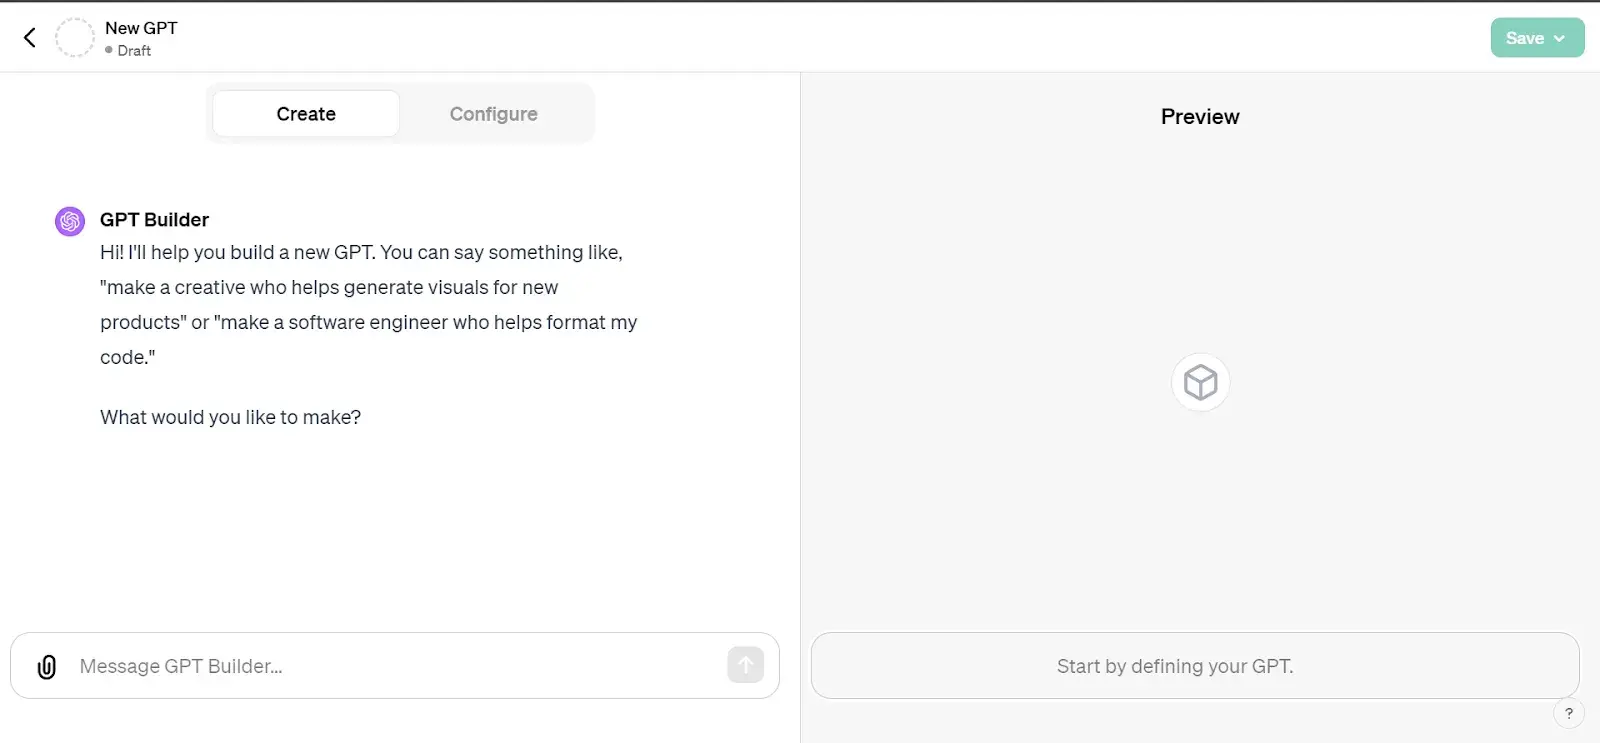
Task: Click the New GPT title text
Action: pos(141,28)
